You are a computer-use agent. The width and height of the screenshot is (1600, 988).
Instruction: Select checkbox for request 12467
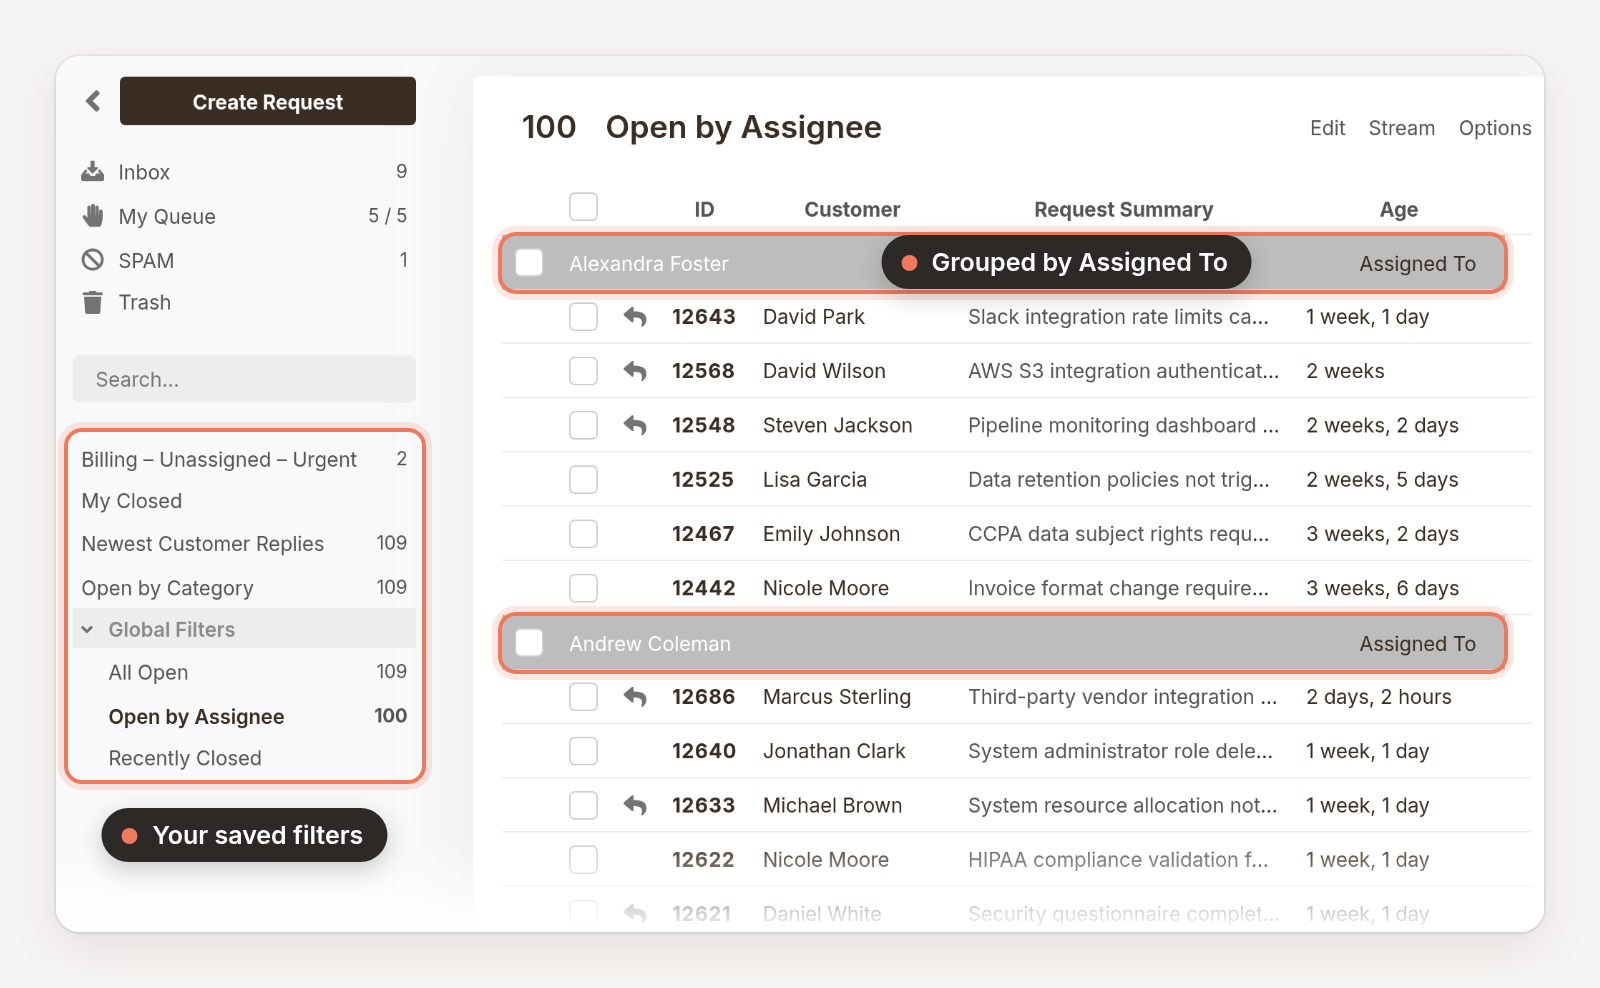pos(583,534)
